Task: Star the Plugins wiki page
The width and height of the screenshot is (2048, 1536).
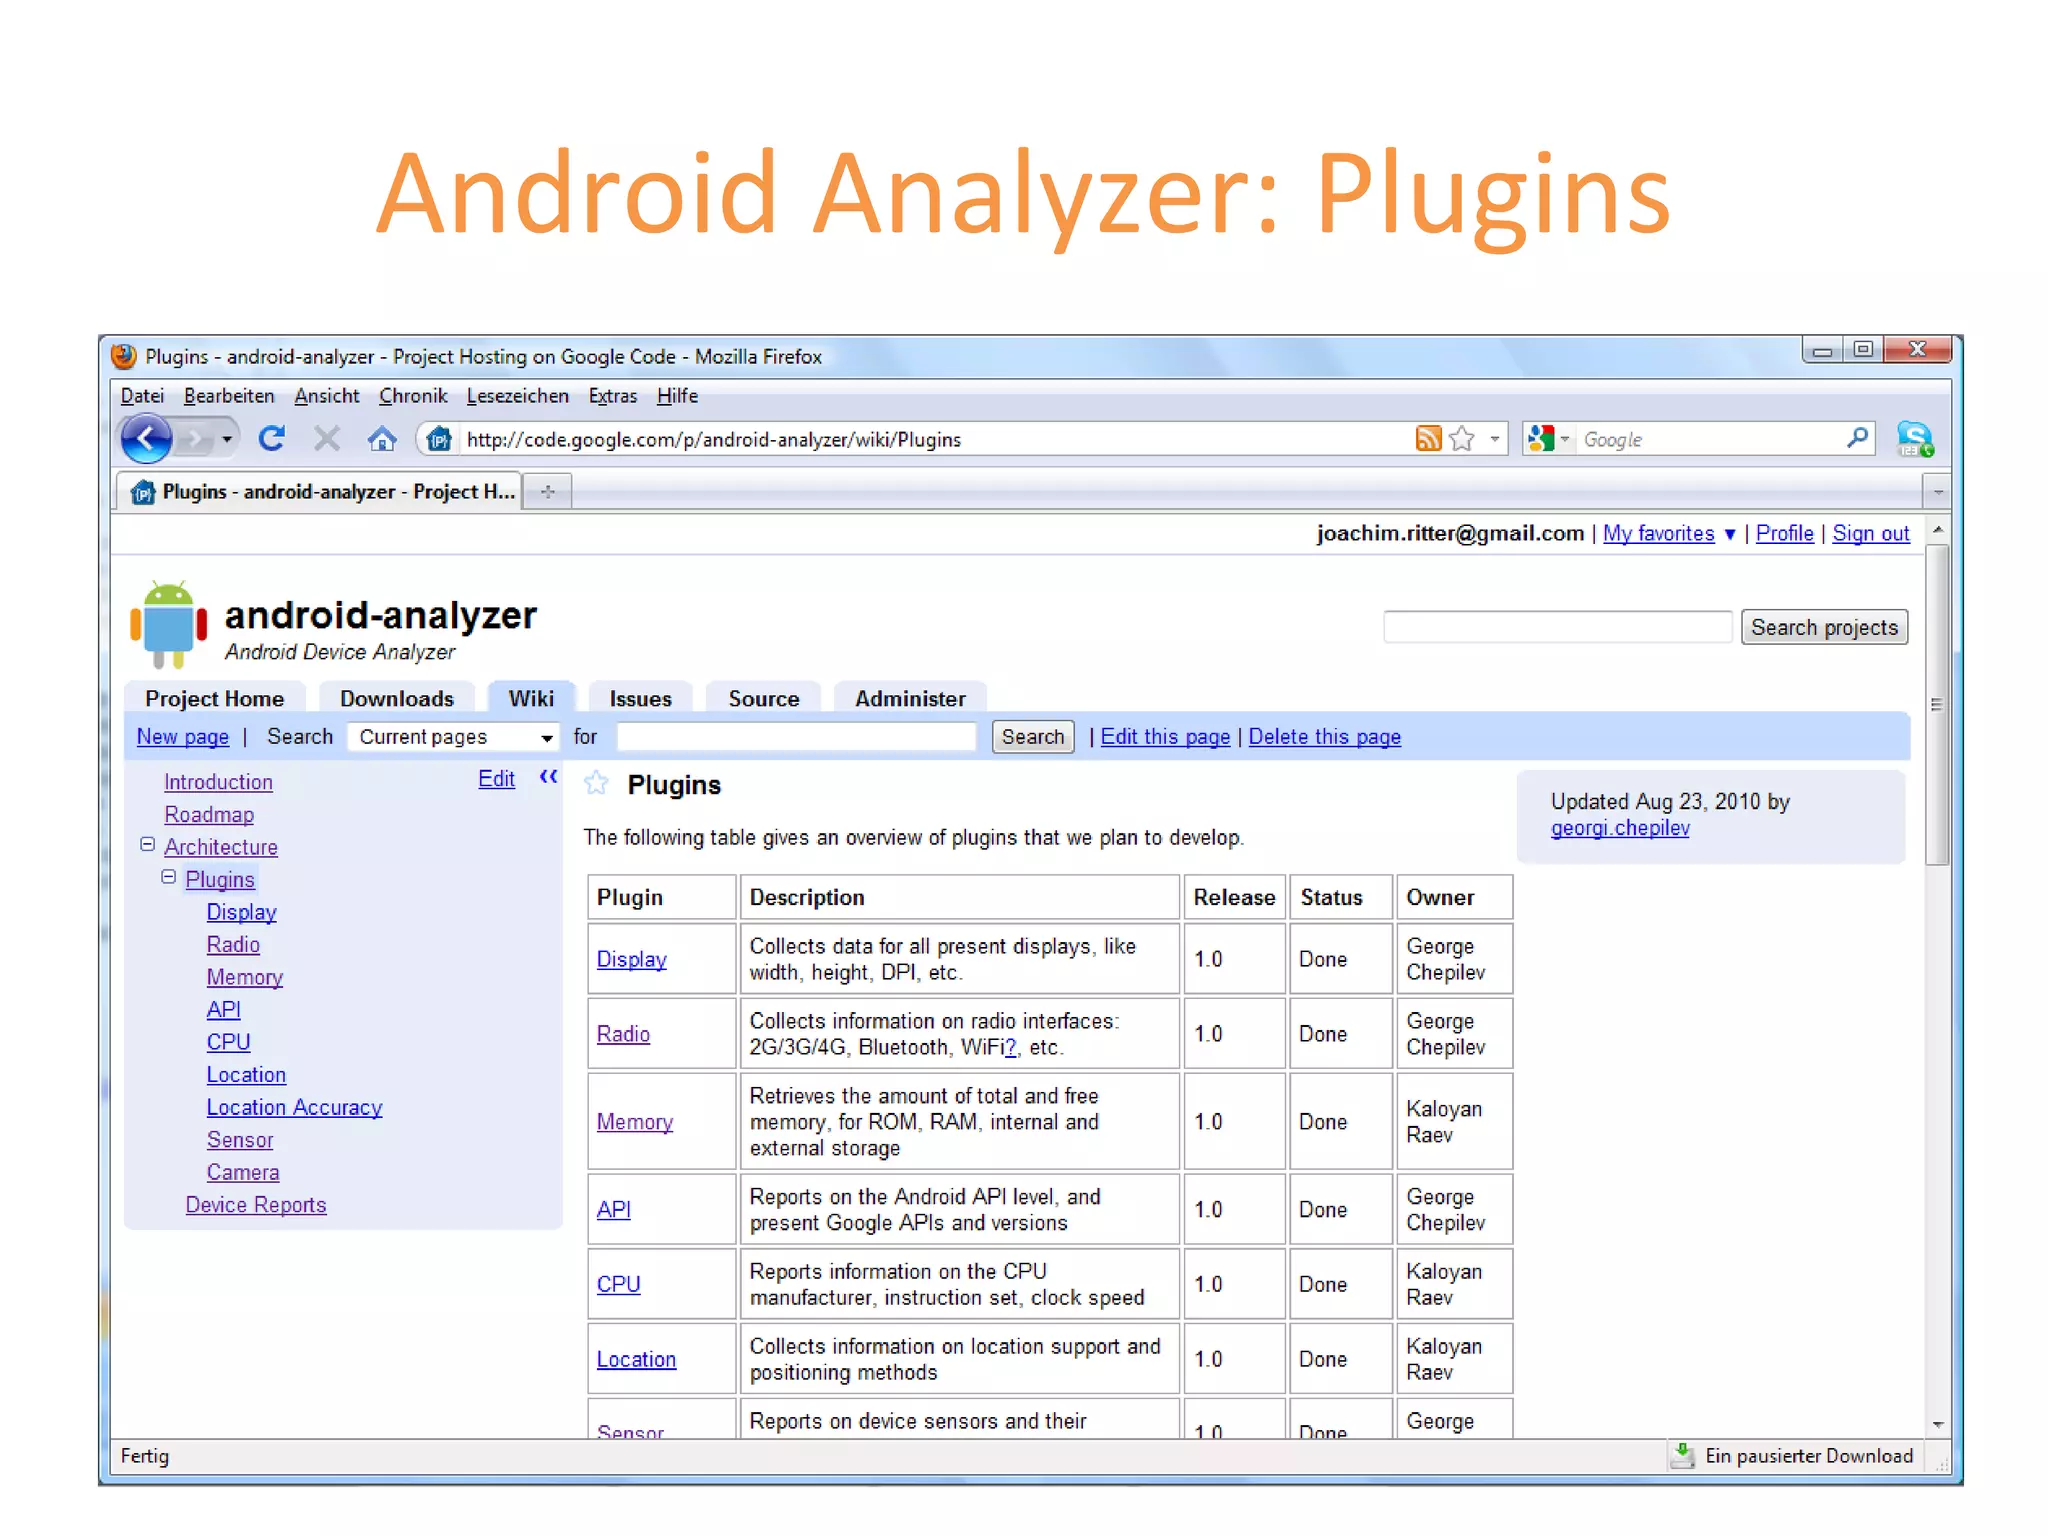Action: point(596,783)
